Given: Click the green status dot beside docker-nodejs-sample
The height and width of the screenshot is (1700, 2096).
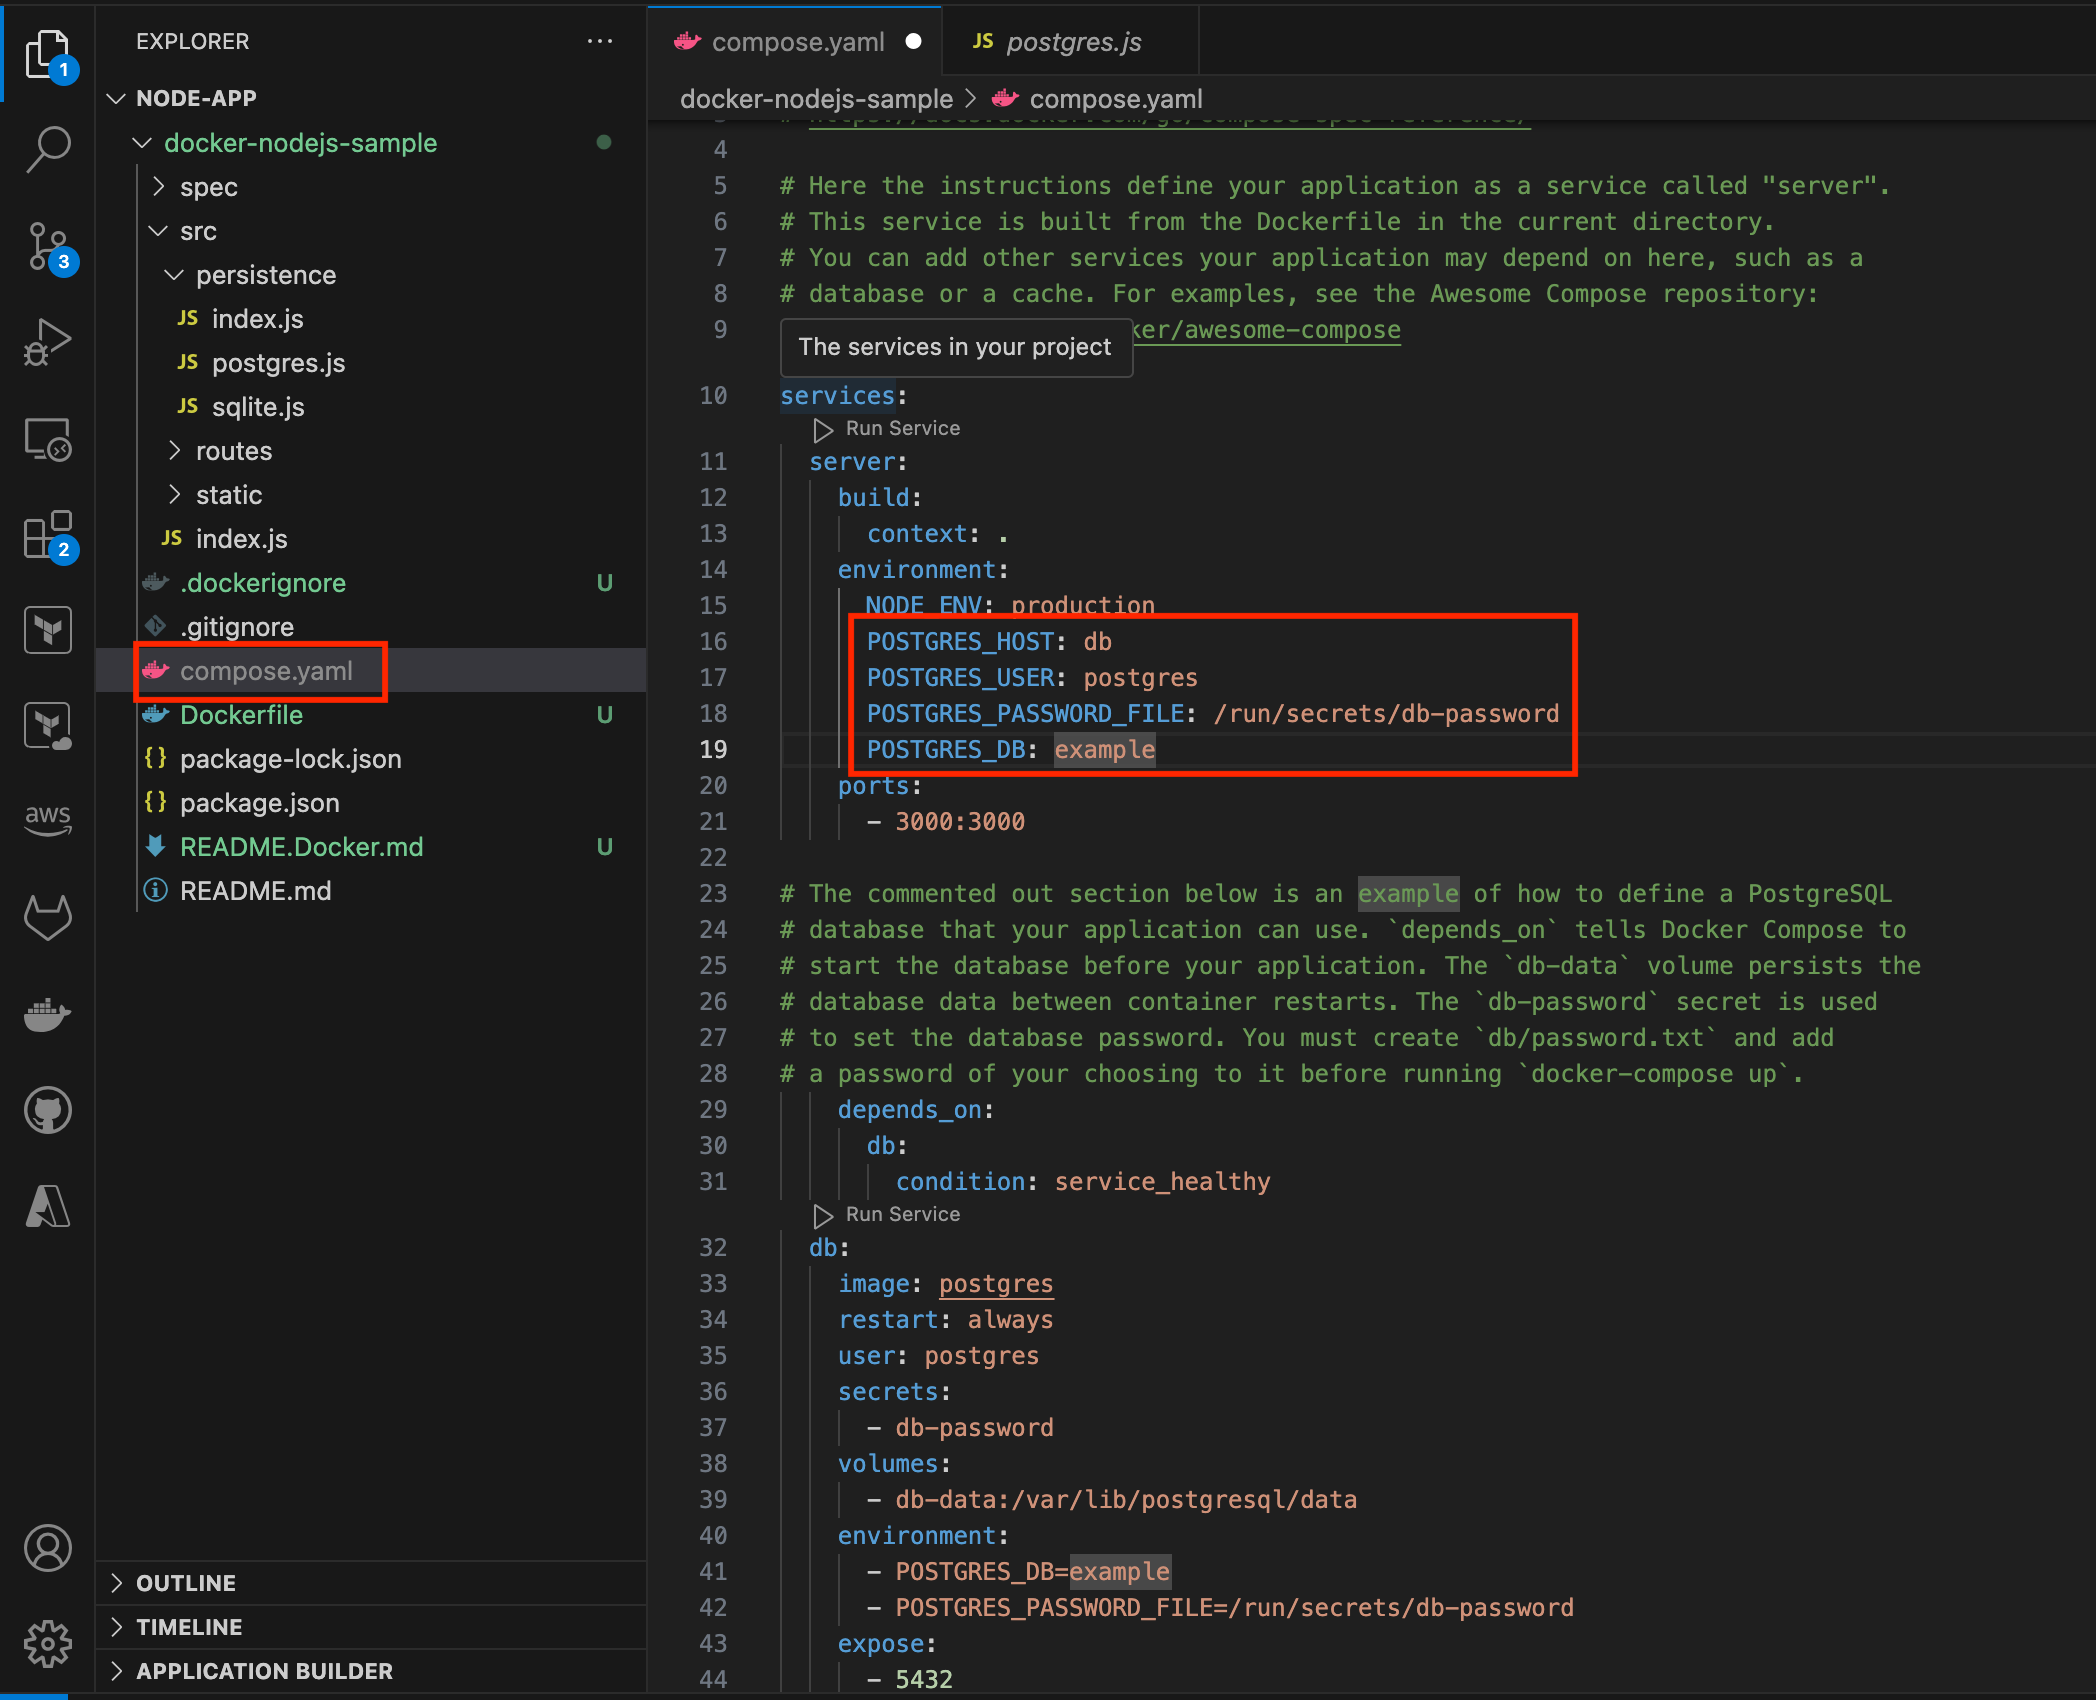Looking at the screenshot, I should click(x=604, y=142).
